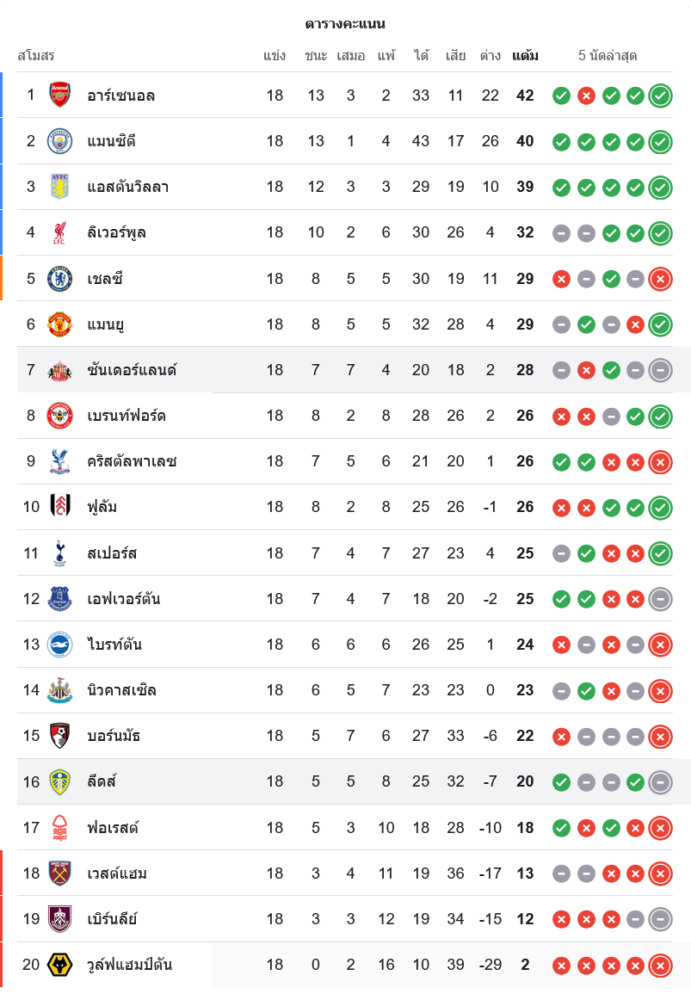The height and width of the screenshot is (1000, 691).
Task: Click the Chelsea club crest icon
Action: [60, 278]
